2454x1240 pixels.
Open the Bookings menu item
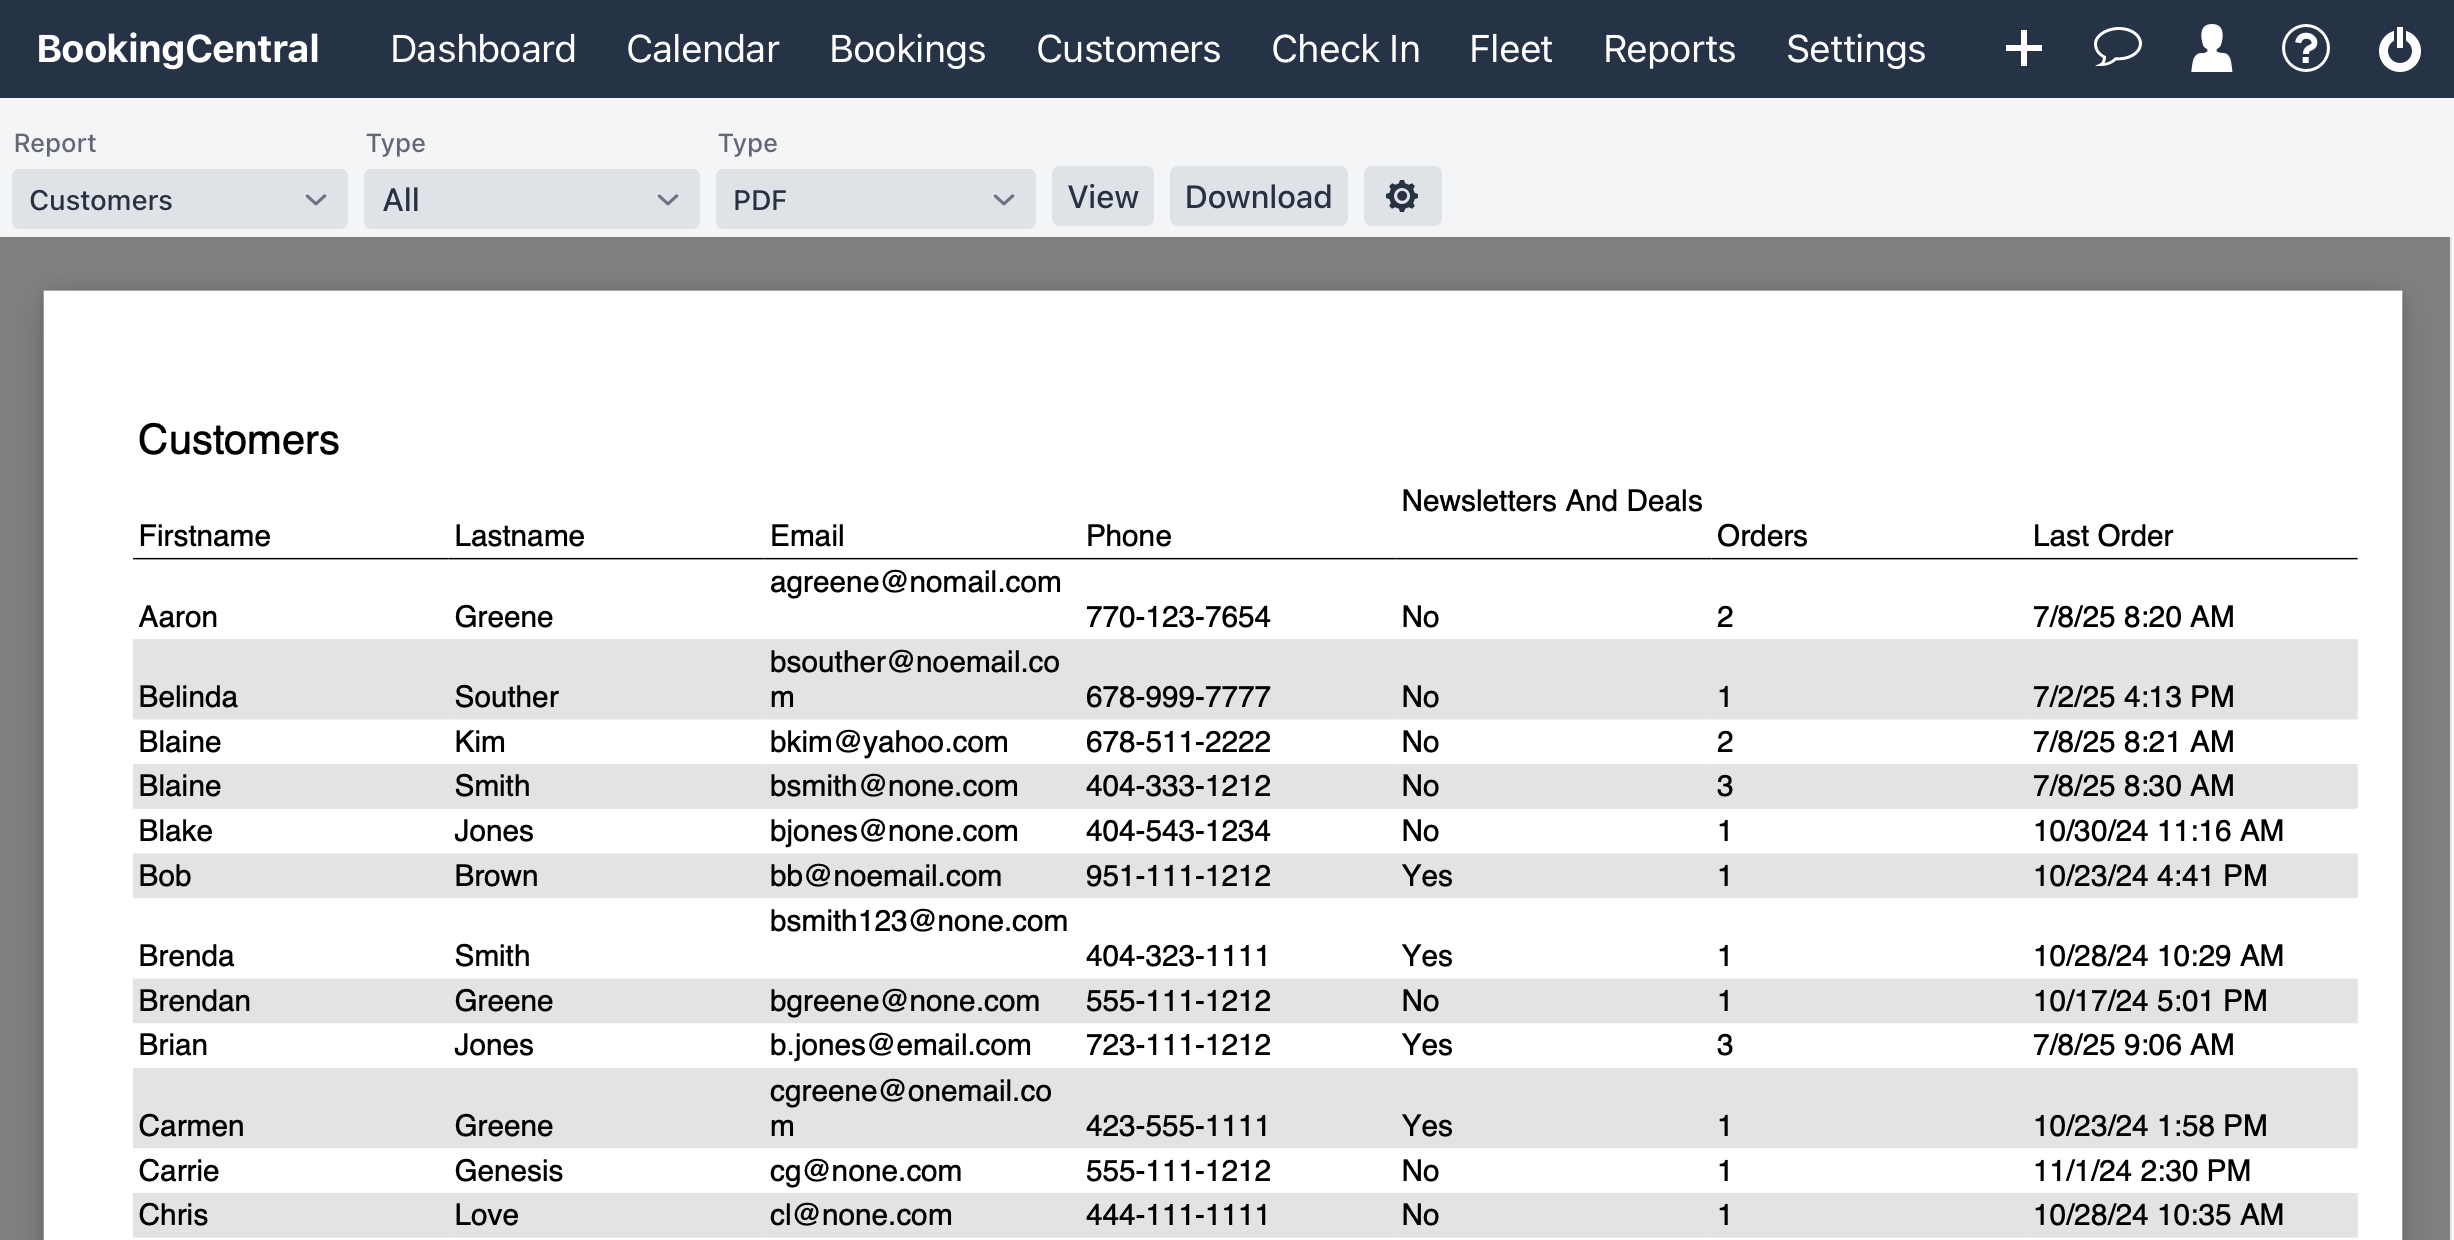(908, 49)
